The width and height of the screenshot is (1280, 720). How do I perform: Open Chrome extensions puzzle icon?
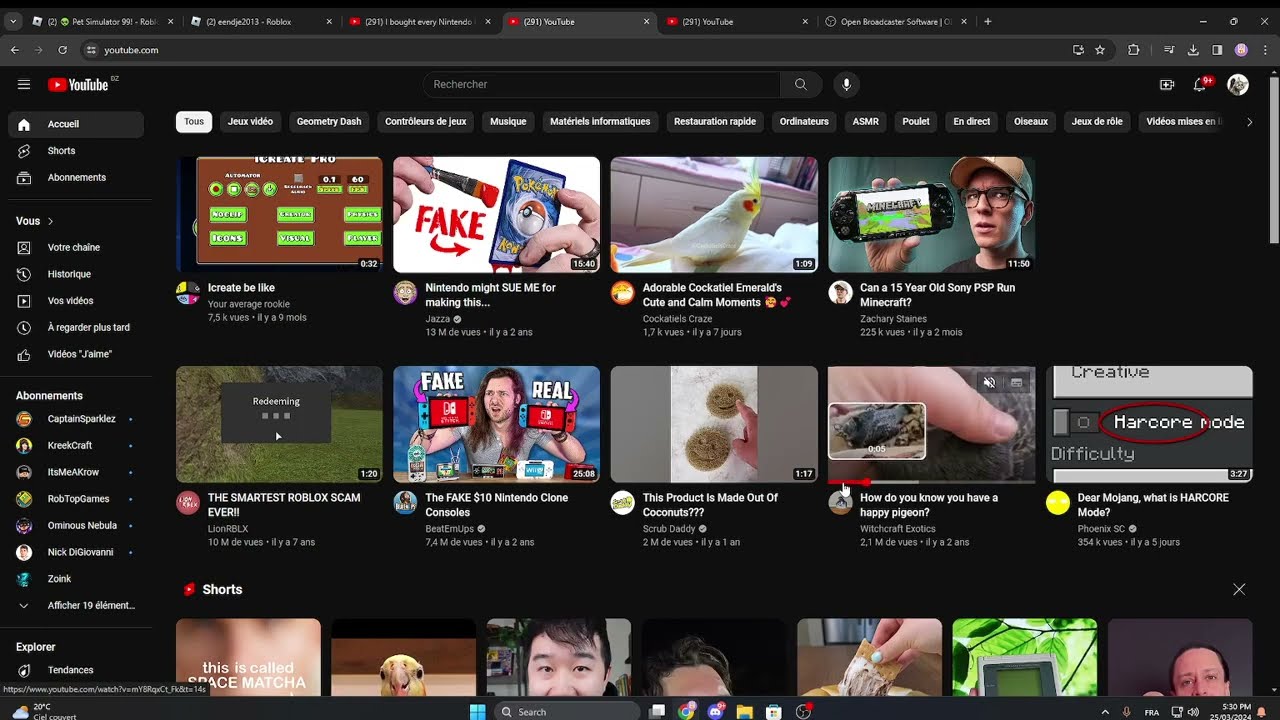click(1134, 50)
